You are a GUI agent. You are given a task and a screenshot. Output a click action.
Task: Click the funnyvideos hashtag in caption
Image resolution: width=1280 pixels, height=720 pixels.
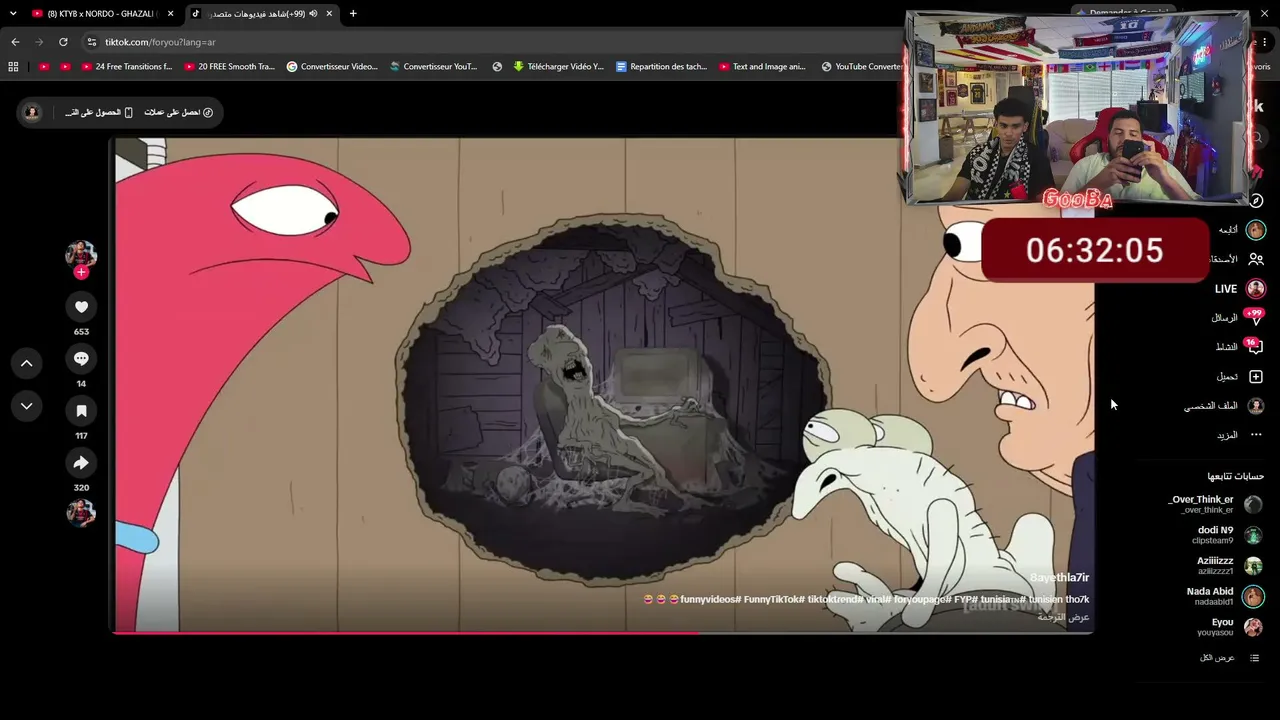(711, 599)
